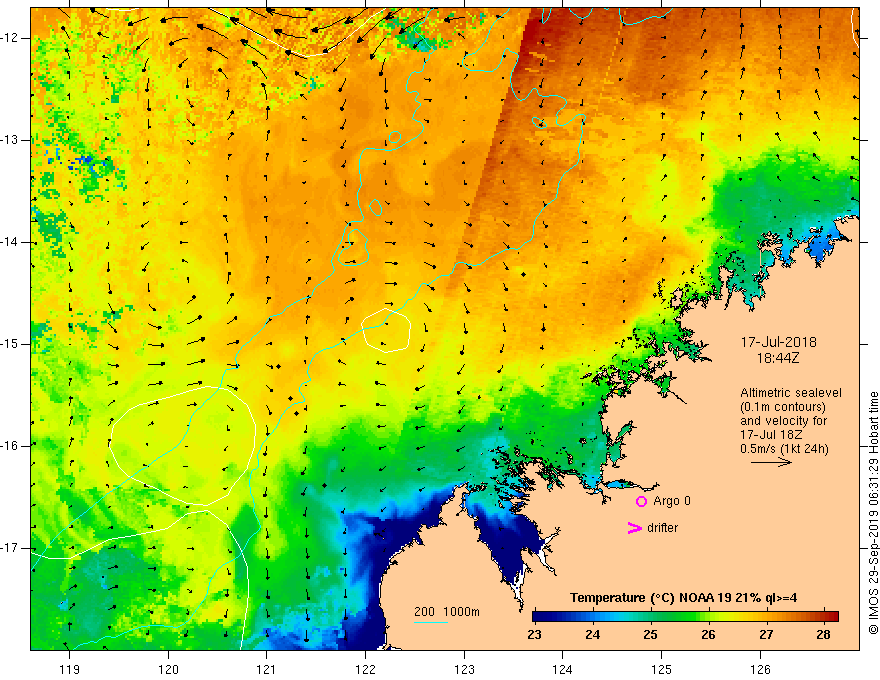Click color bar tick label 27

coord(766,635)
